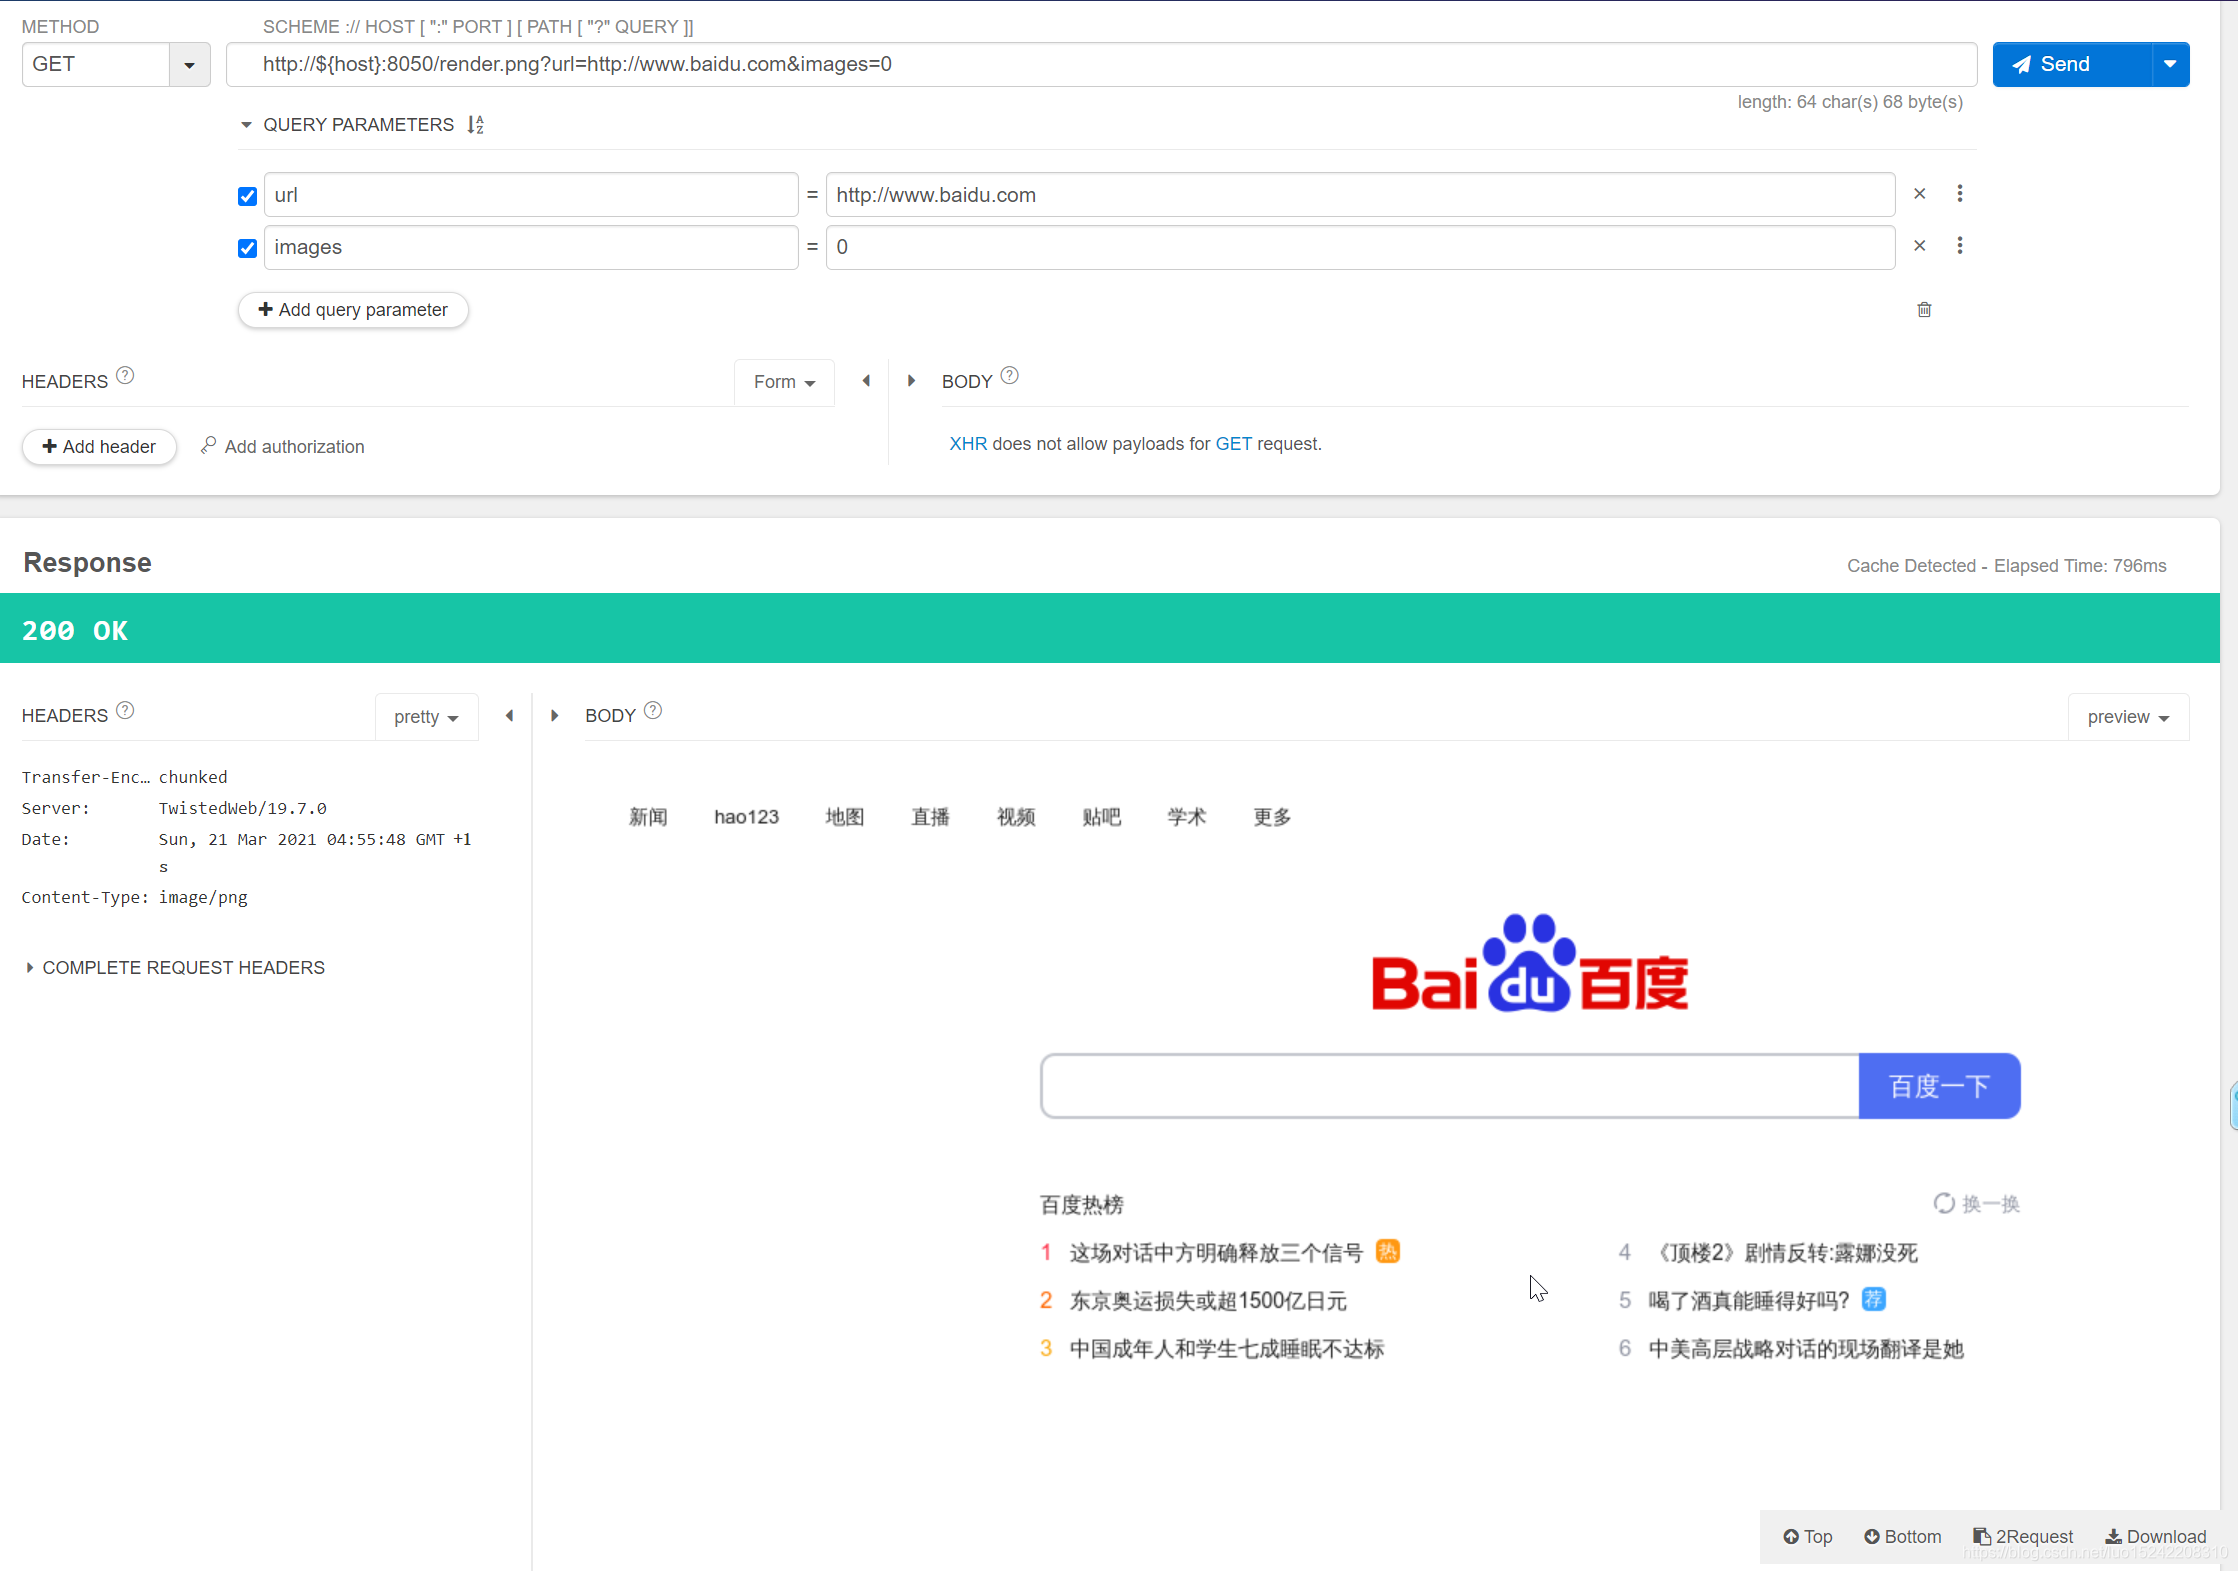
Task: Change headers view from Form
Action: (783, 382)
